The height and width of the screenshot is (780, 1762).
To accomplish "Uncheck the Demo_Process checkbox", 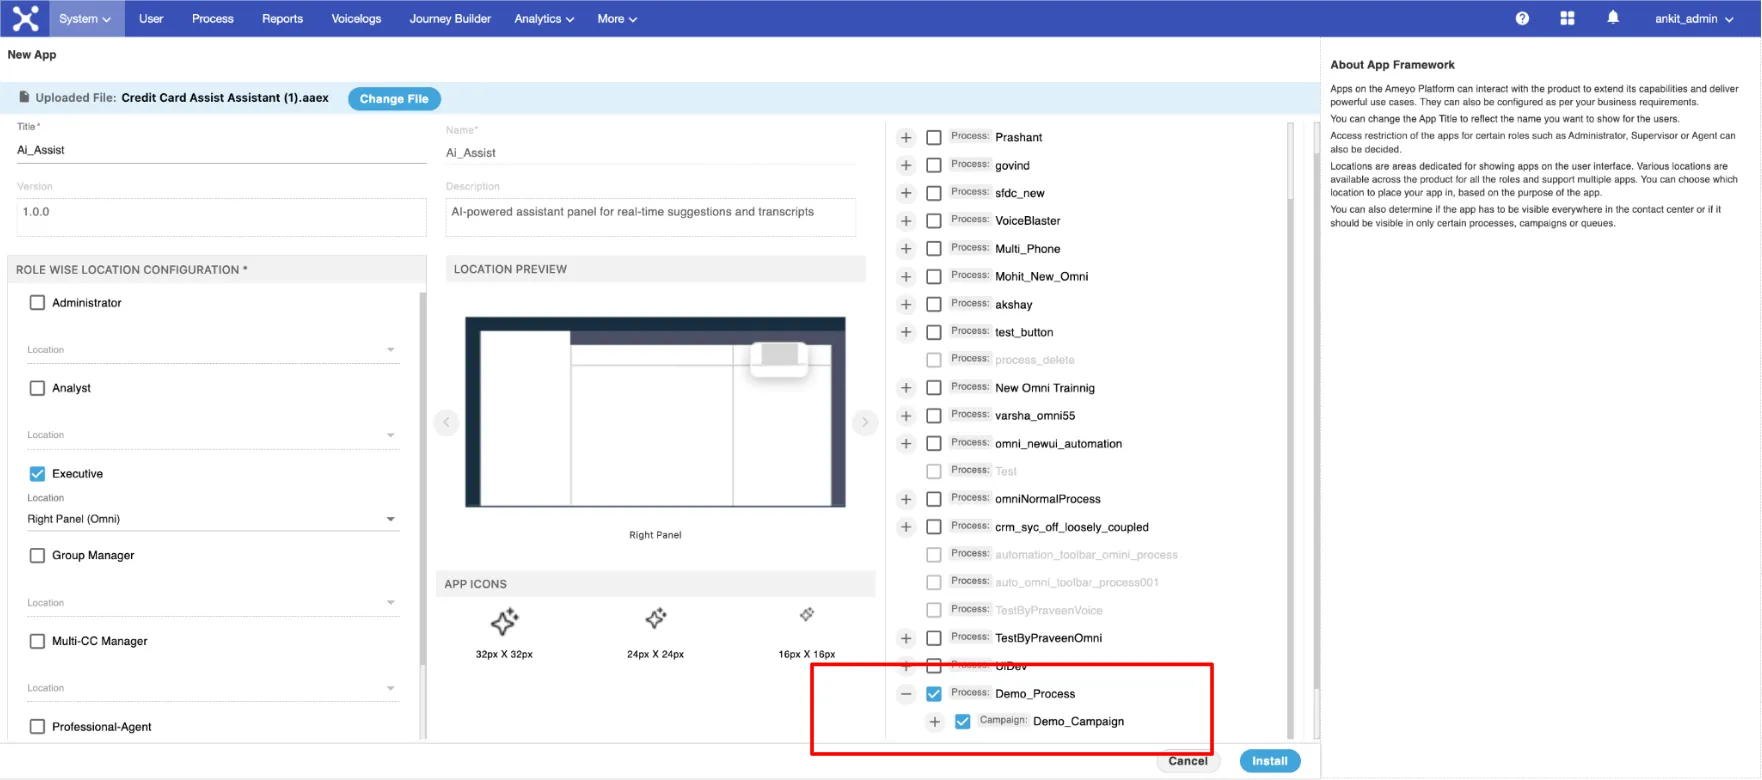I will [x=934, y=694].
